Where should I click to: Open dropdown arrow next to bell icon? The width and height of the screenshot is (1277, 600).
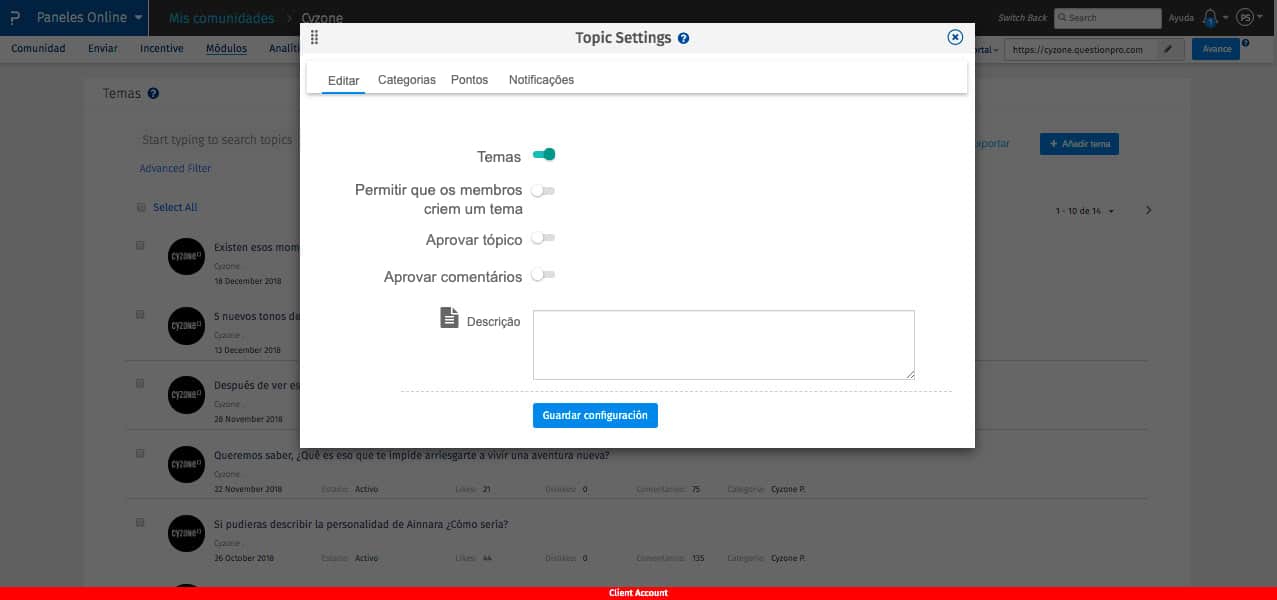(x=1226, y=19)
